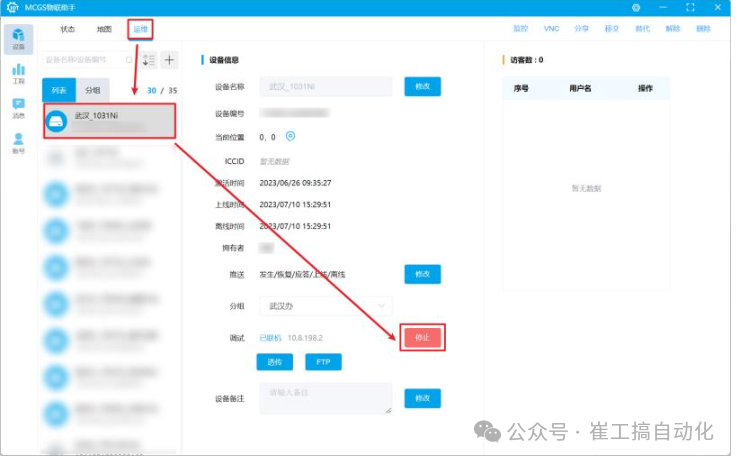Click the 移交 transfer link
Image resolution: width=737 pixels, height=461 pixels.
[x=612, y=29]
